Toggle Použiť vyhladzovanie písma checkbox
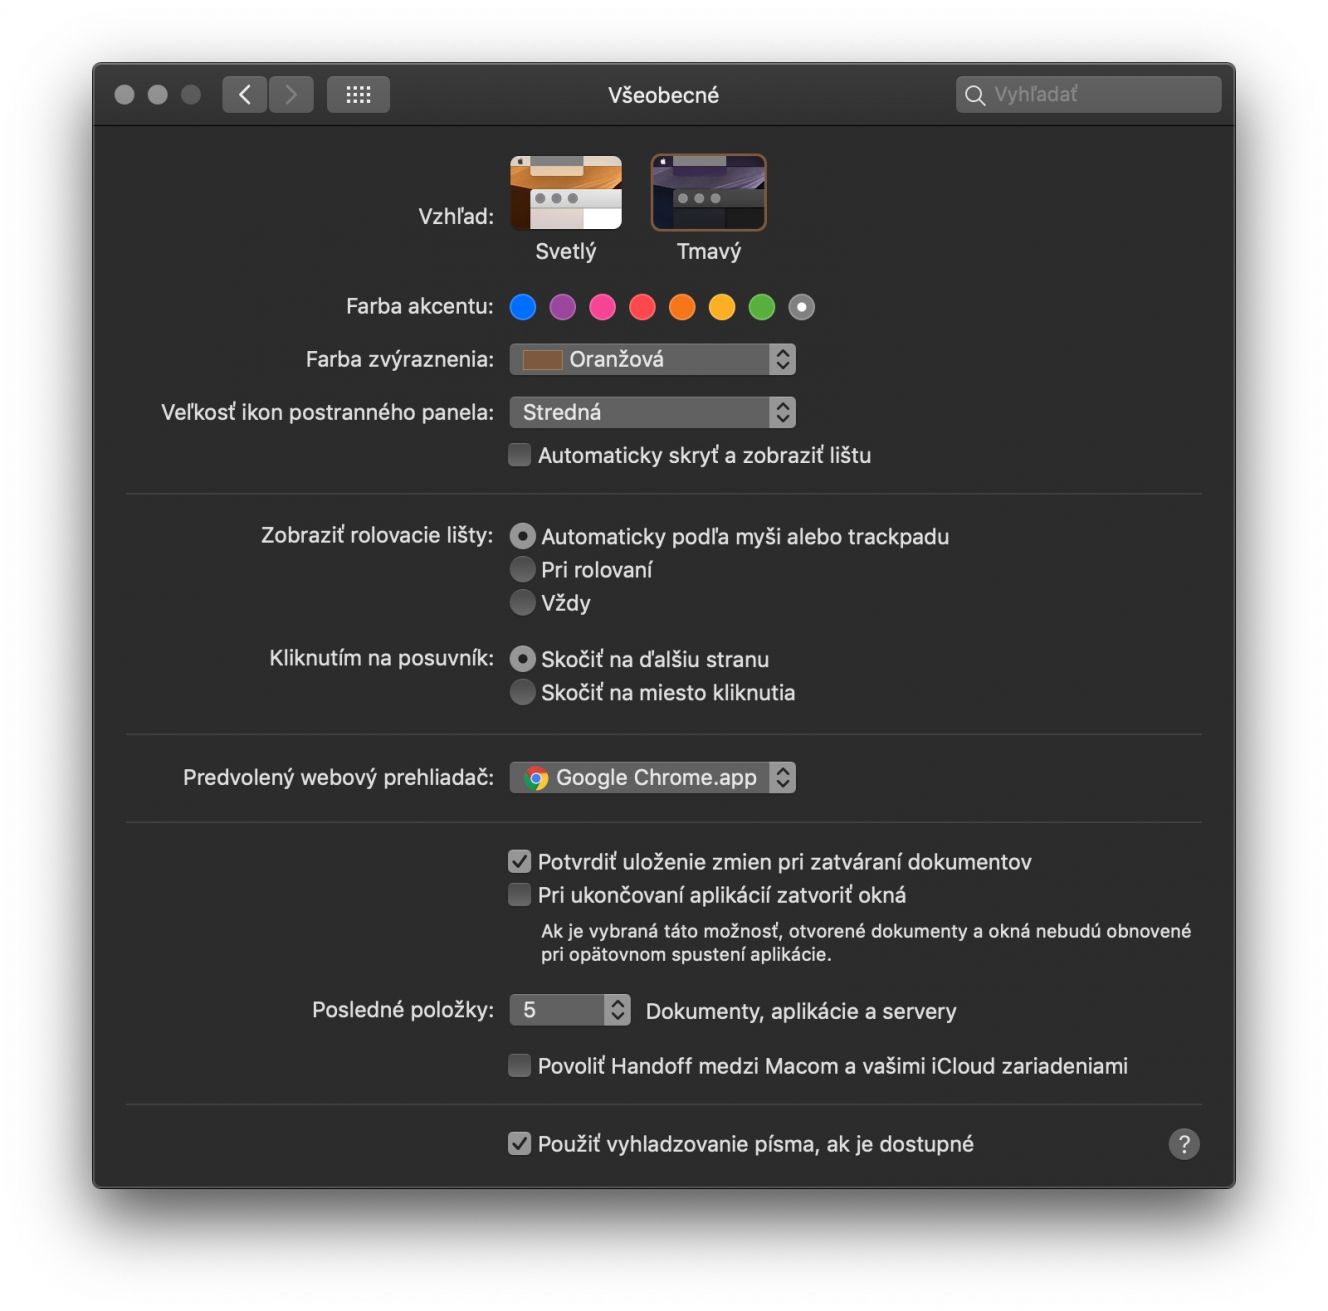Viewport: 1328px width, 1311px height. [x=519, y=1143]
